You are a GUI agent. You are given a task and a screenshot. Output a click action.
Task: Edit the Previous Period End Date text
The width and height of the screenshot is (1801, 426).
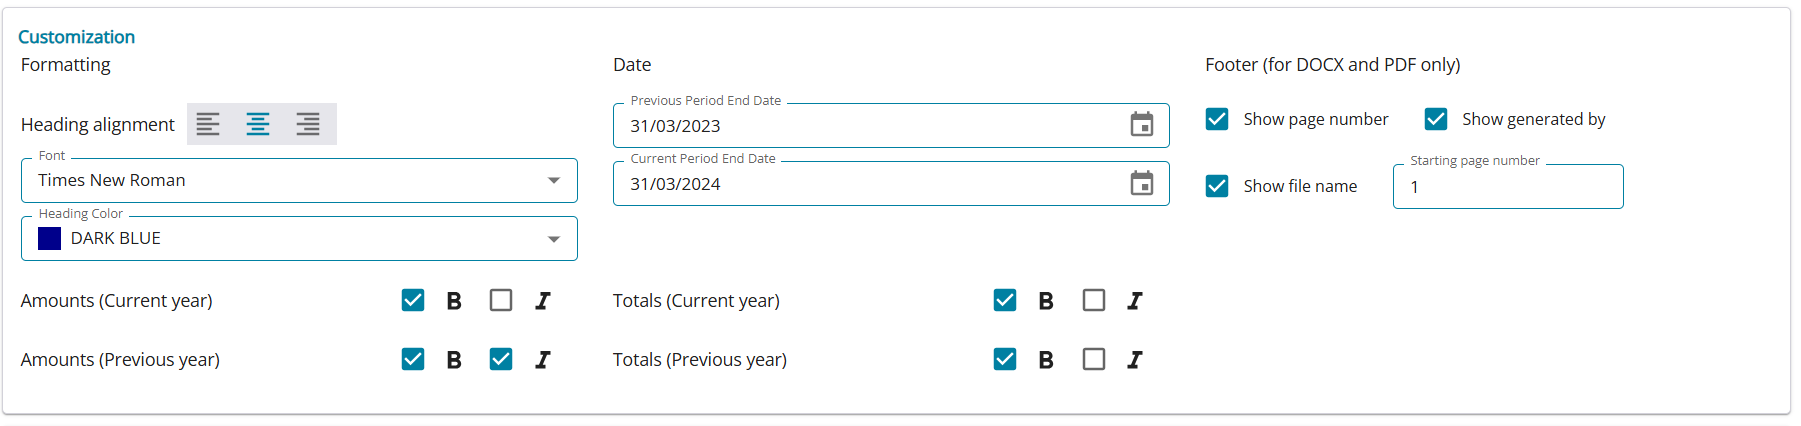coord(675,126)
